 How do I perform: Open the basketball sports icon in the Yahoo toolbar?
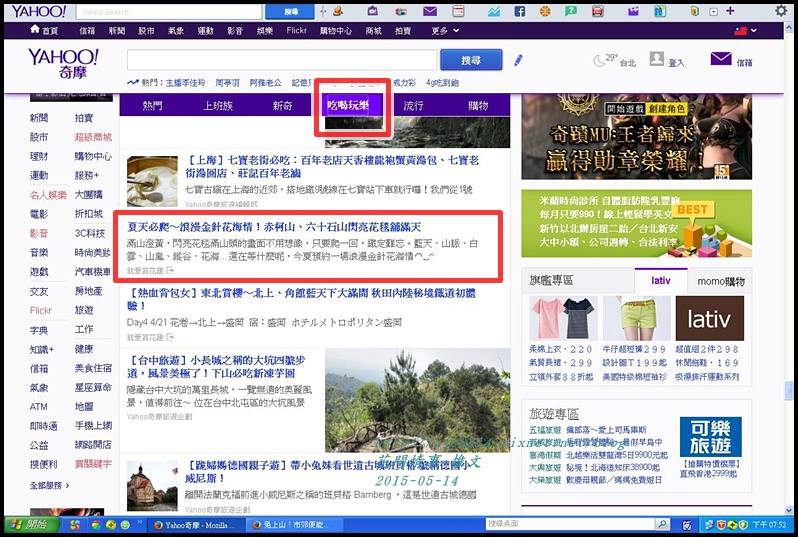click(545, 11)
